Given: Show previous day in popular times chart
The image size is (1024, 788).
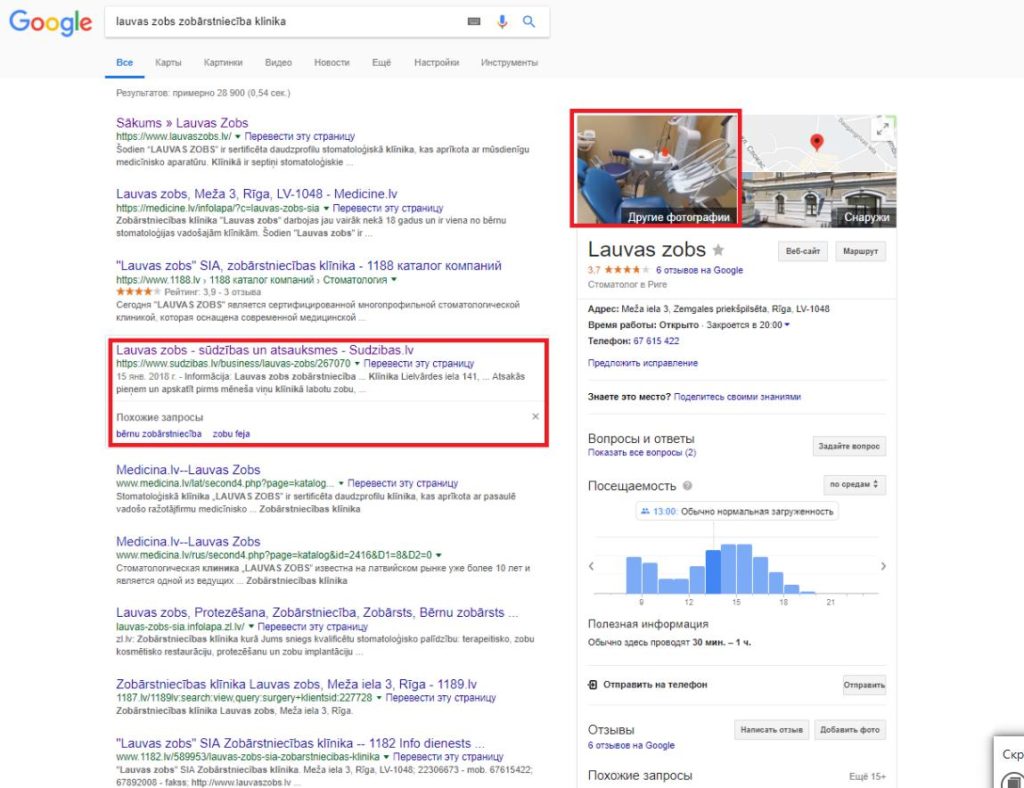Looking at the screenshot, I should (x=591, y=566).
